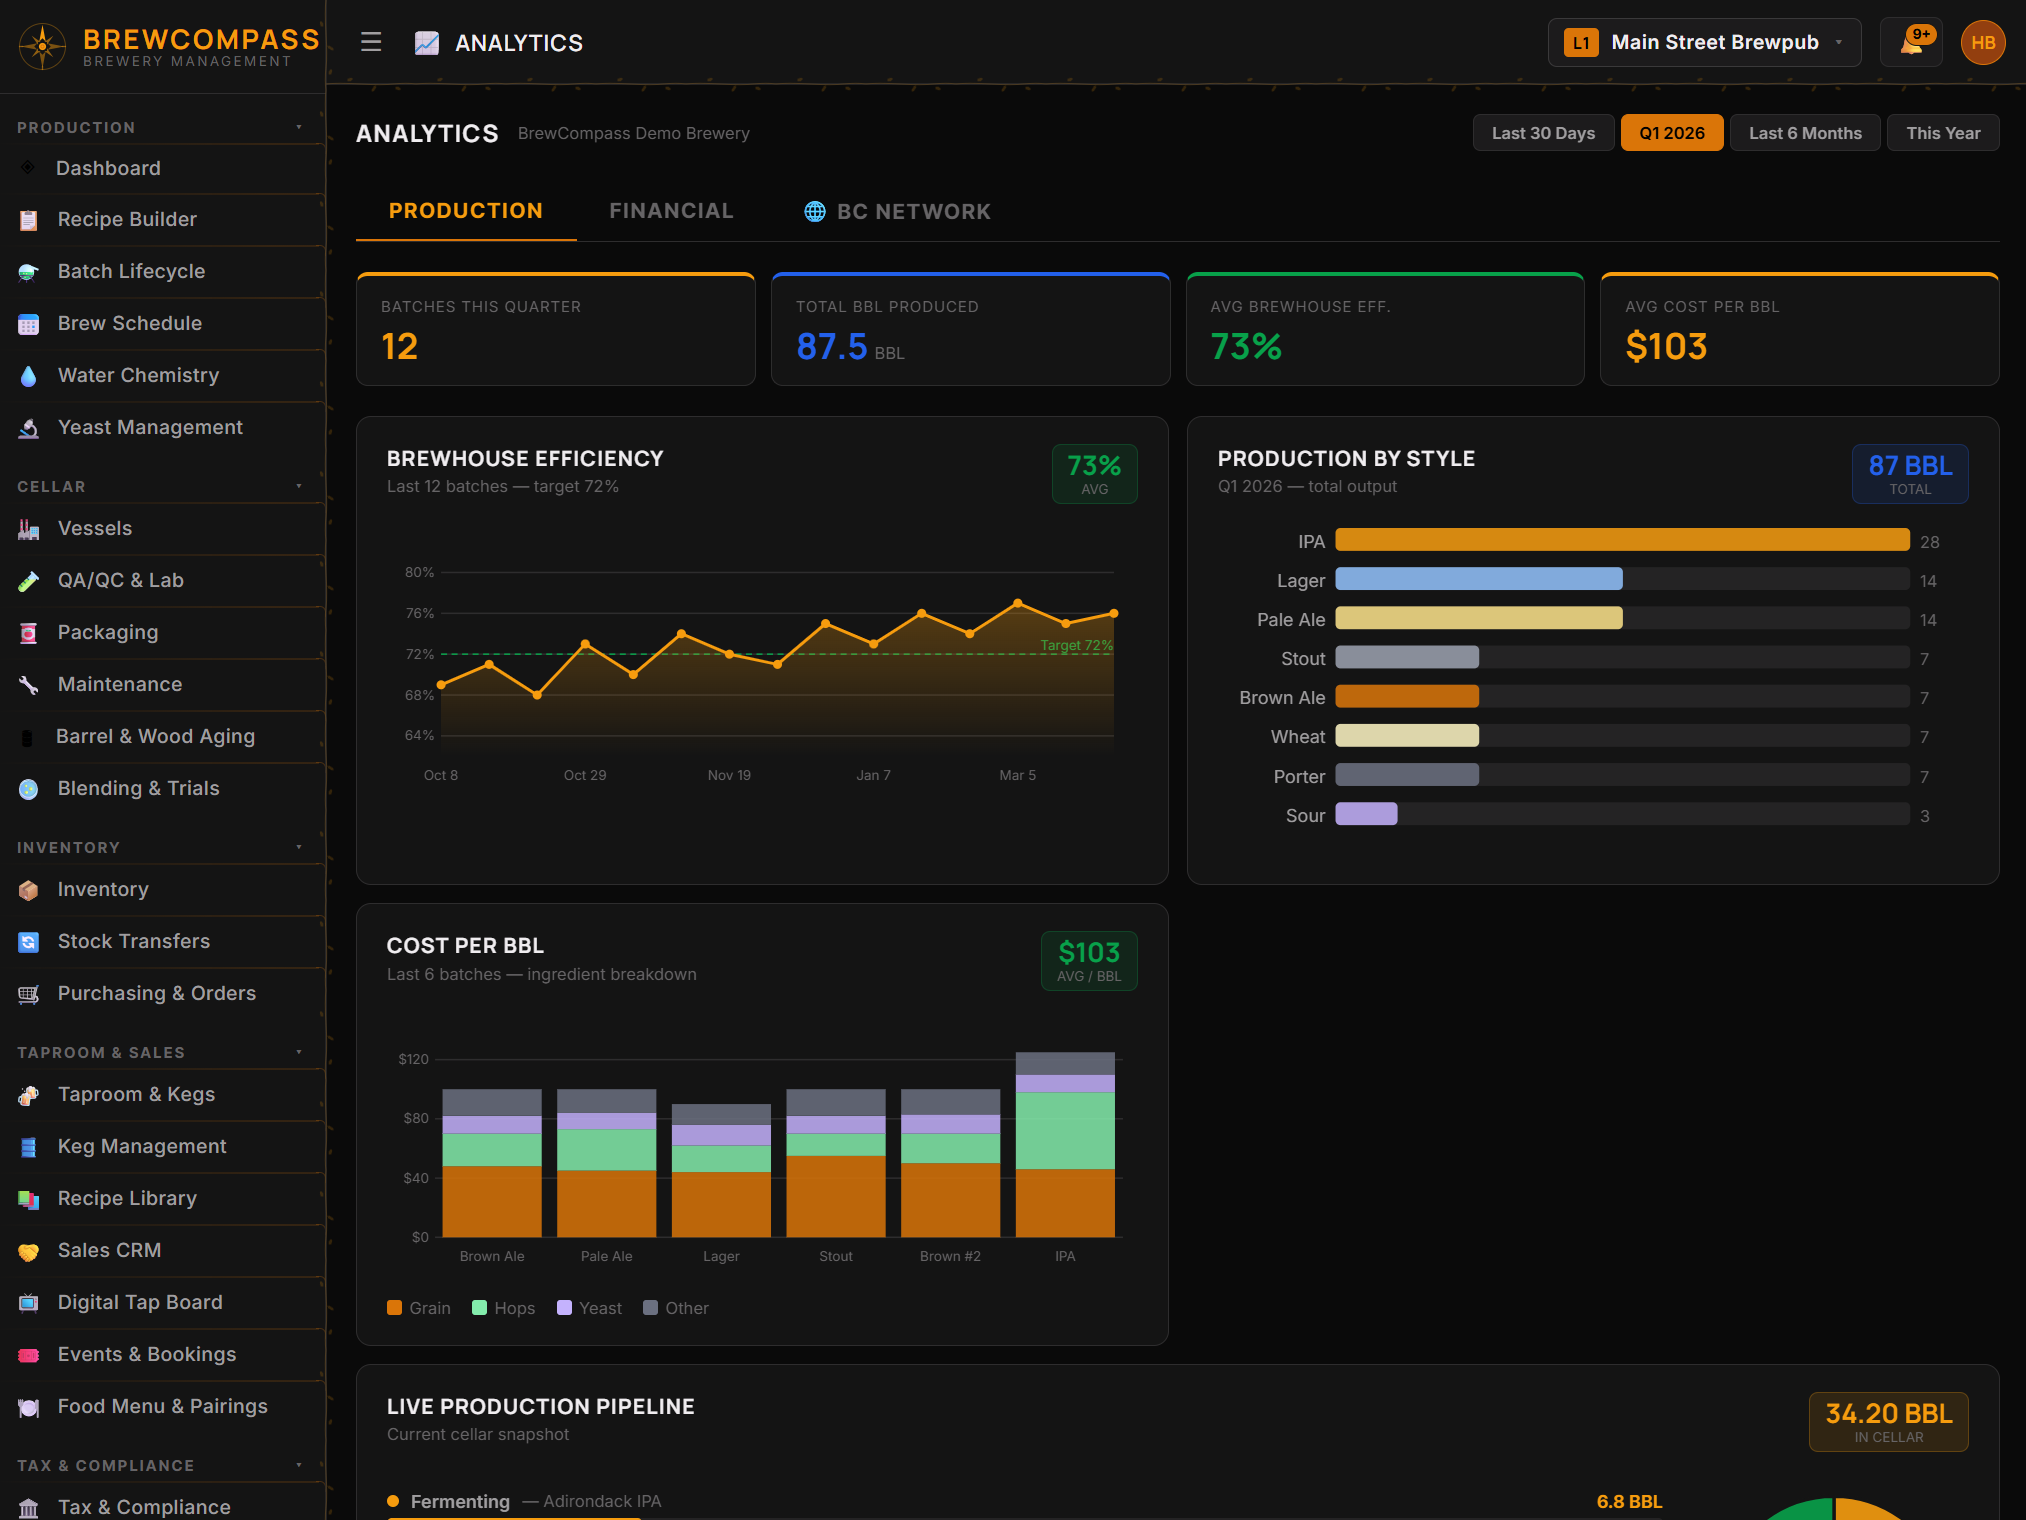
Task: Switch to the Financial tab
Action: pyautogui.click(x=672, y=211)
